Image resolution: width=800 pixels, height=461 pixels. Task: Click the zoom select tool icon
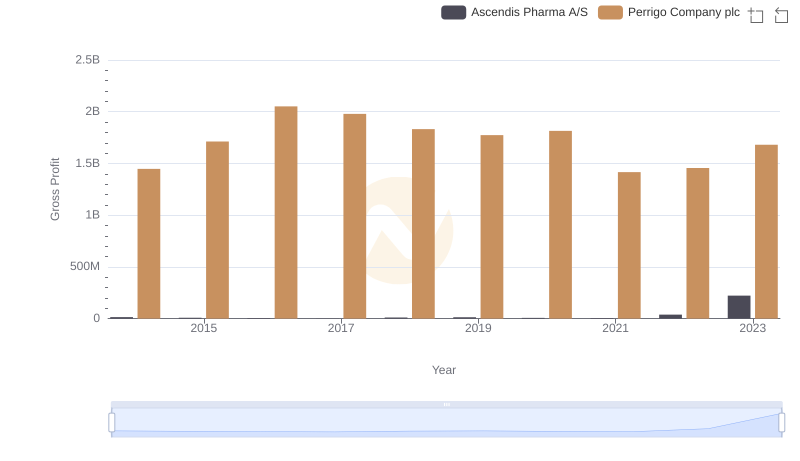click(x=756, y=15)
